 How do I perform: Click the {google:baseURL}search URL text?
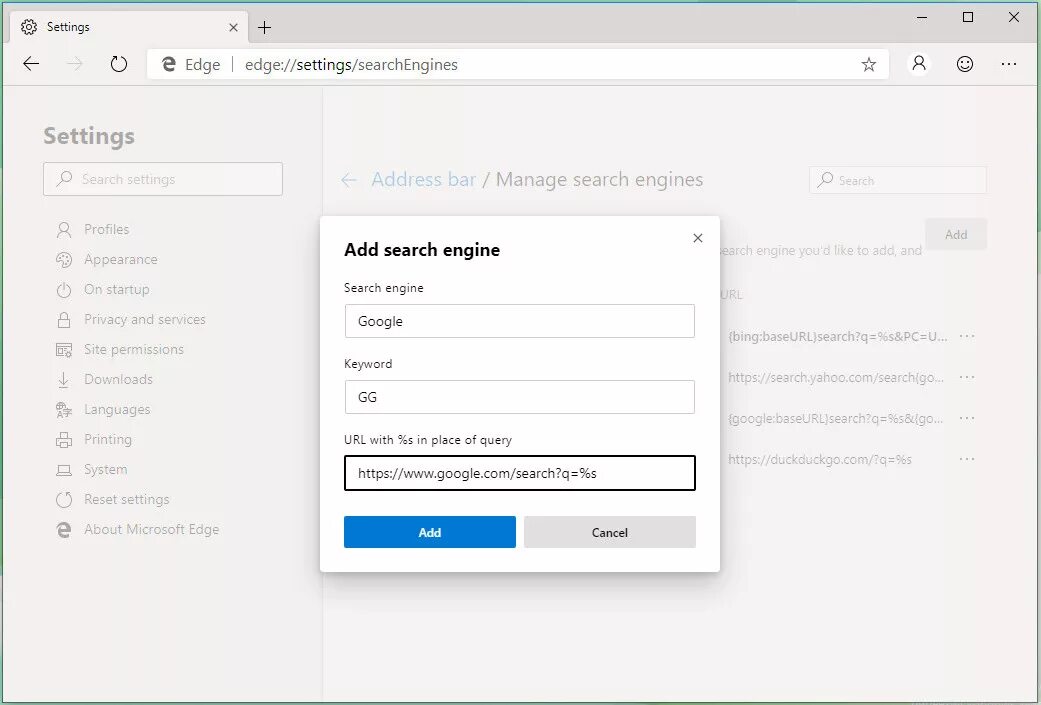(835, 419)
